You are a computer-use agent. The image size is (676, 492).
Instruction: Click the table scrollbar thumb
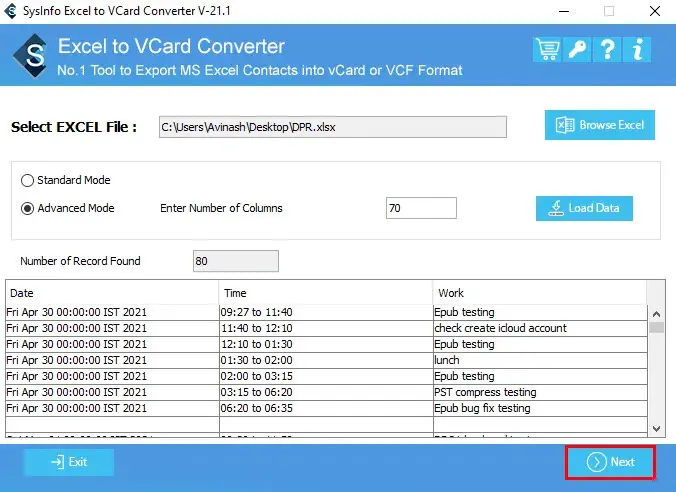click(656, 327)
